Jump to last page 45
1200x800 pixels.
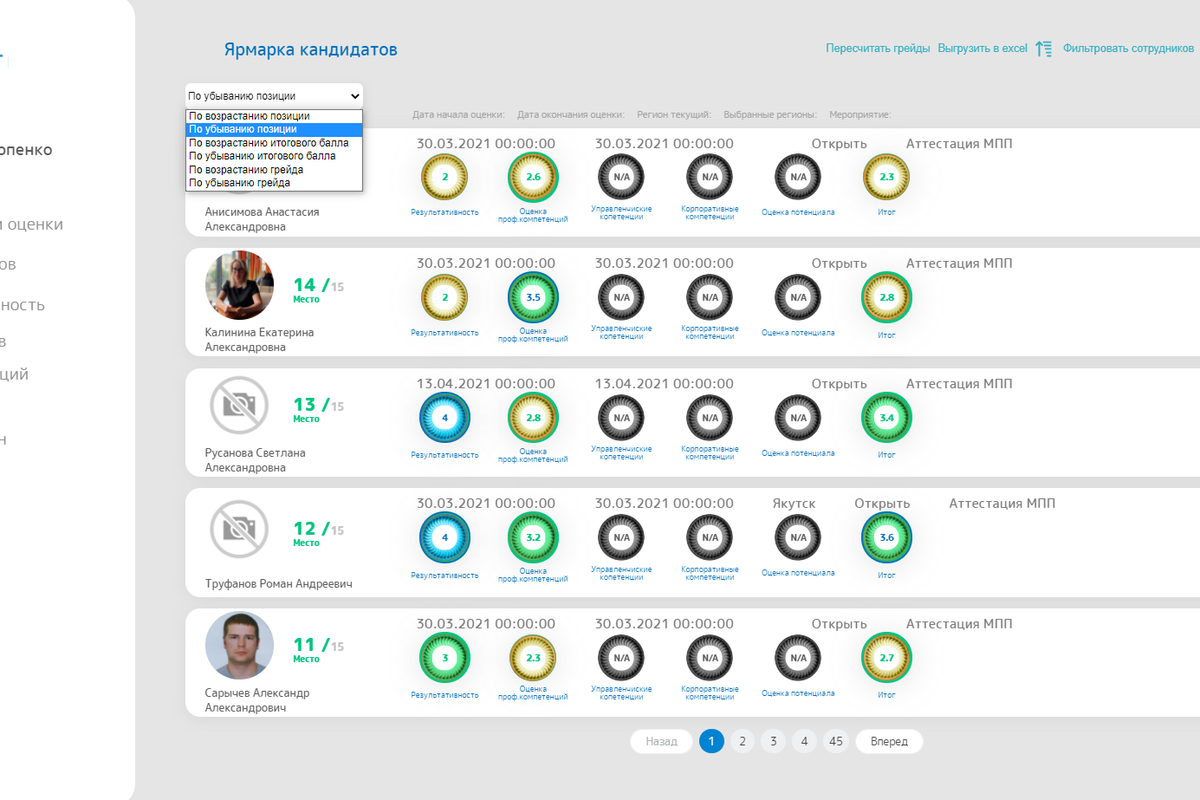tap(836, 741)
